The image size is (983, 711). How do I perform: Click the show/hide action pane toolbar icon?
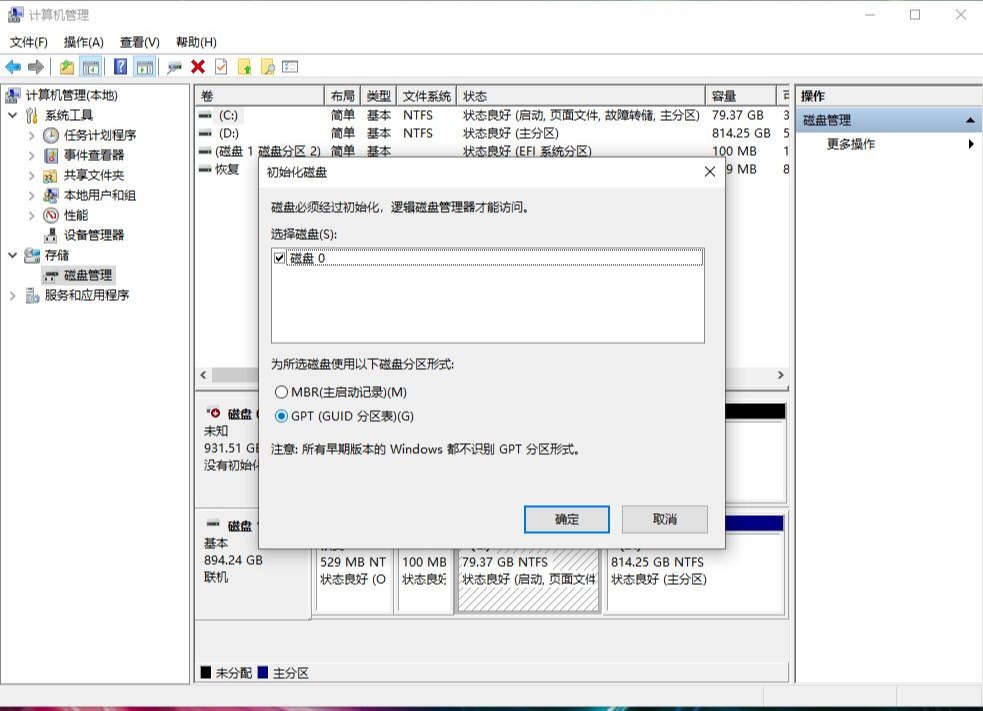coord(144,66)
